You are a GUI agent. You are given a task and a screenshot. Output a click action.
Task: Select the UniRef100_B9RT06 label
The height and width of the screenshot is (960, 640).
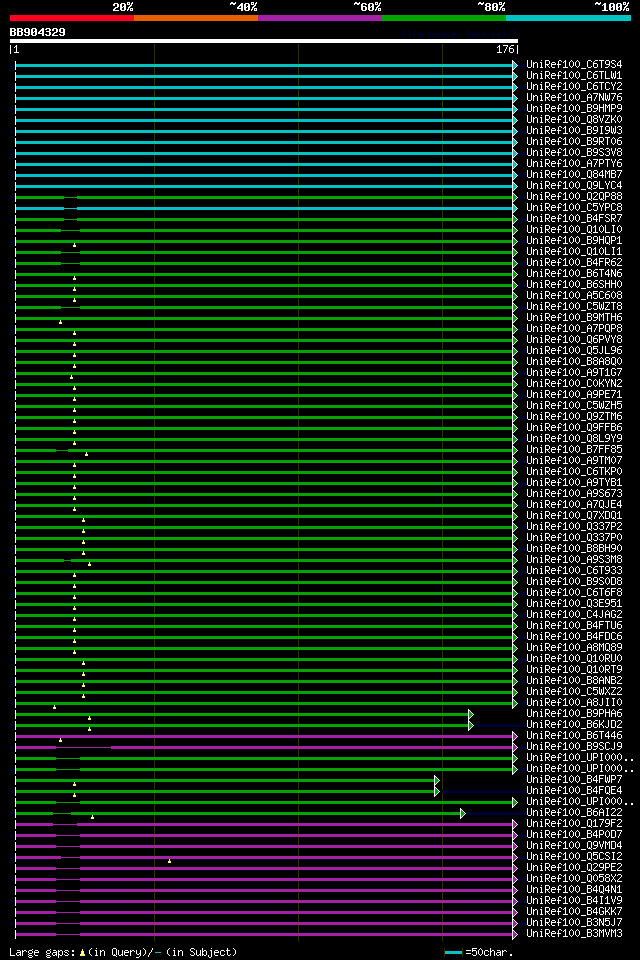[574, 141]
